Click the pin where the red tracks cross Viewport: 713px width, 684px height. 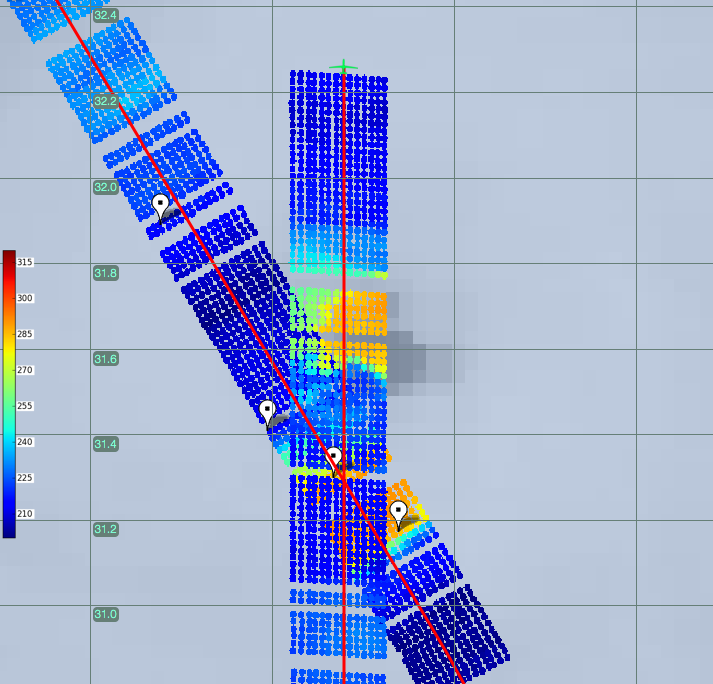[x=335, y=458]
